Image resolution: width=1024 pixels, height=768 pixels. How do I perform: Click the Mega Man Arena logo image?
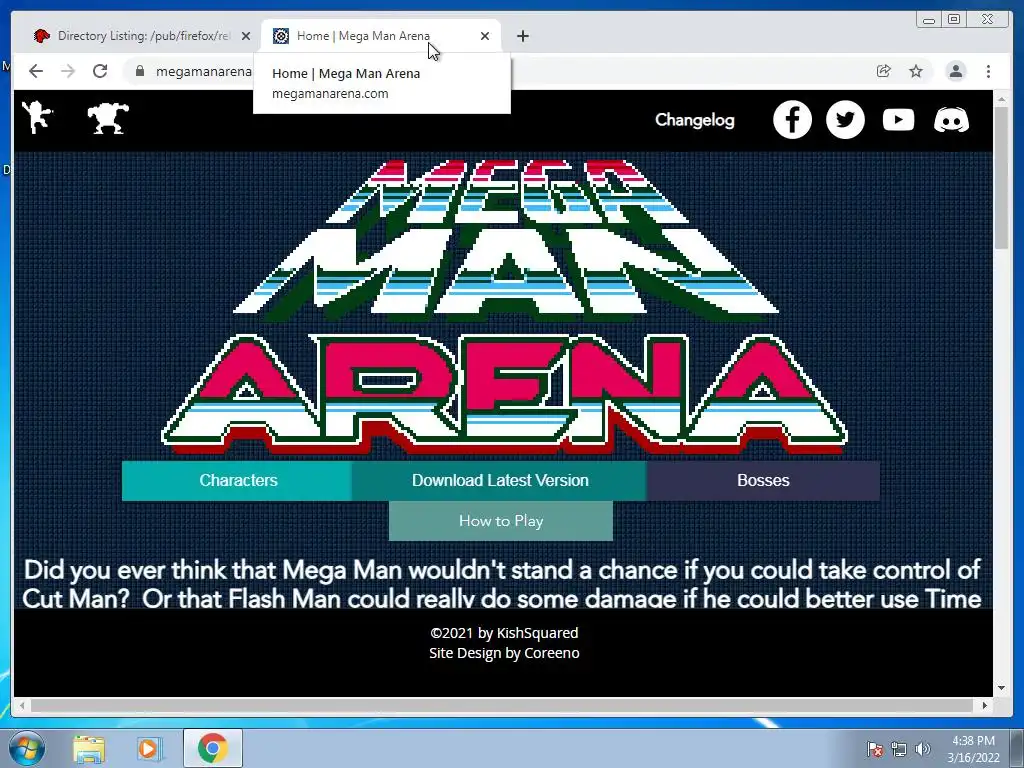point(504,307)
